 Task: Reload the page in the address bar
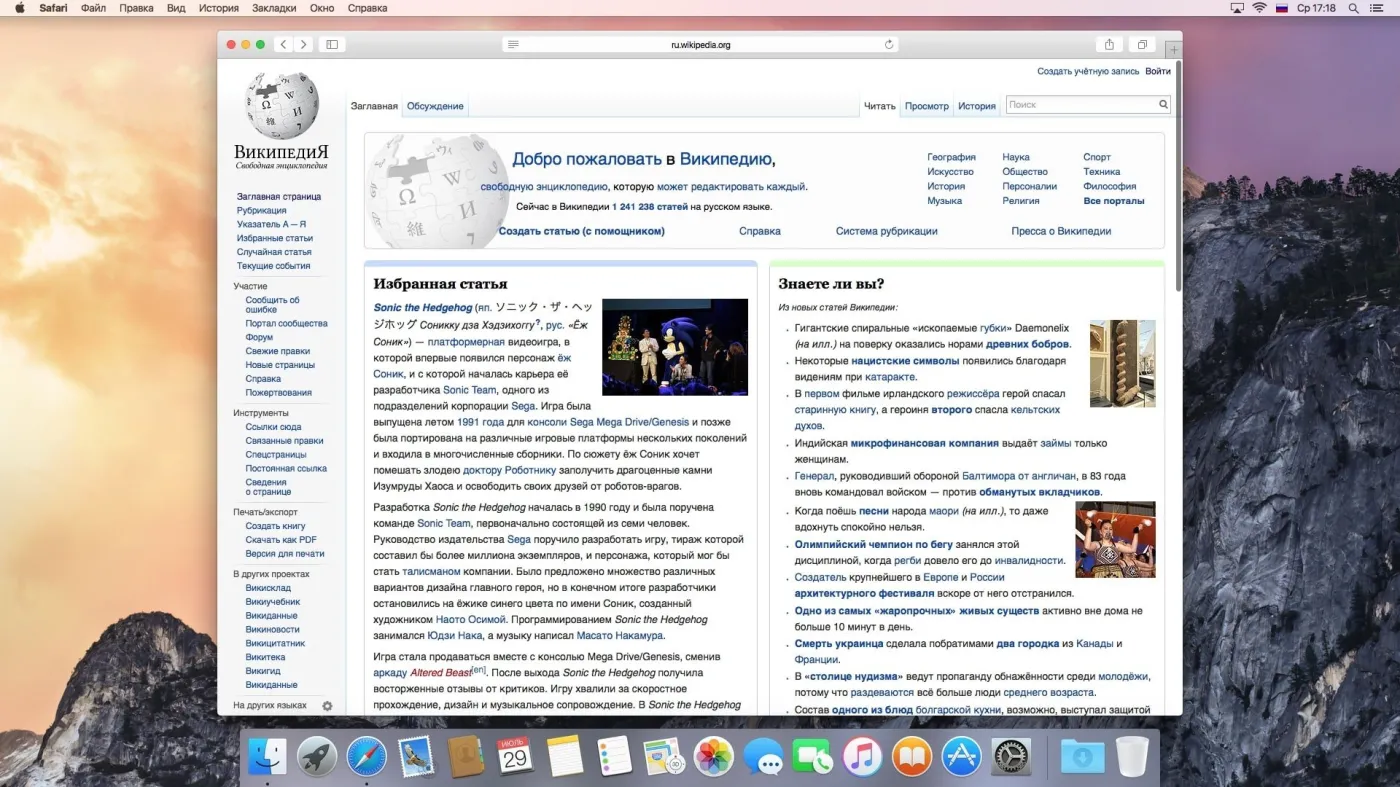[x=889, y=45]
